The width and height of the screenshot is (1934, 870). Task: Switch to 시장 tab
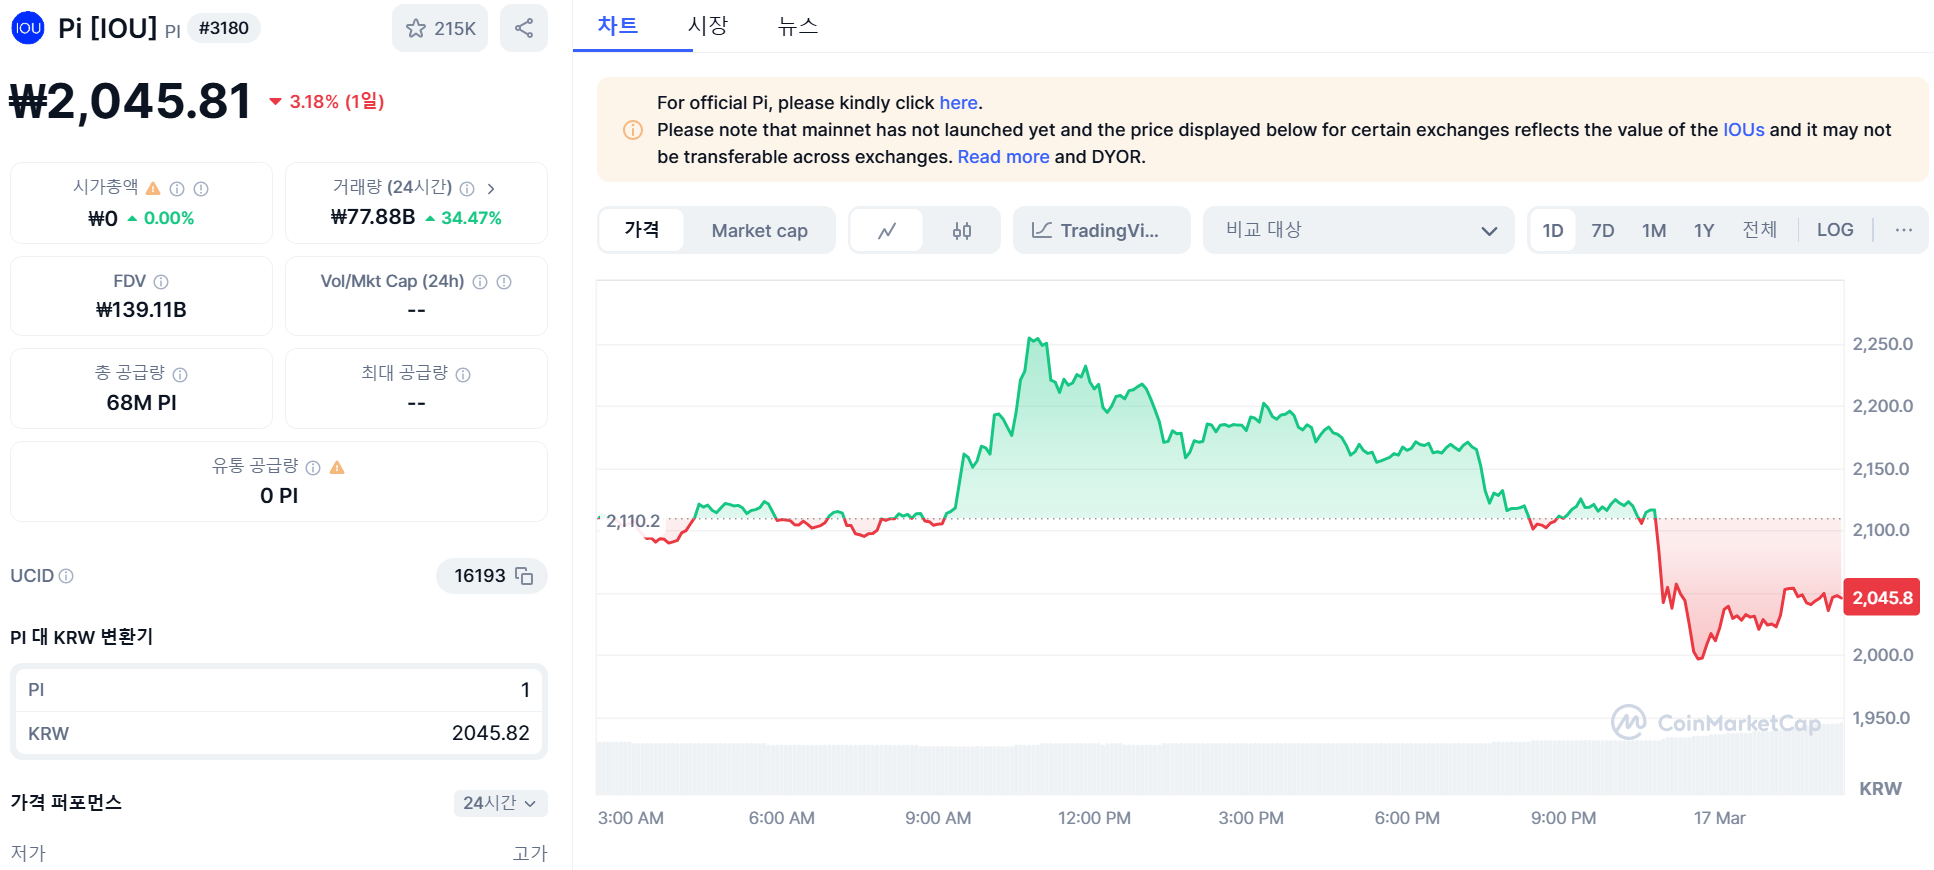point(708,26)
